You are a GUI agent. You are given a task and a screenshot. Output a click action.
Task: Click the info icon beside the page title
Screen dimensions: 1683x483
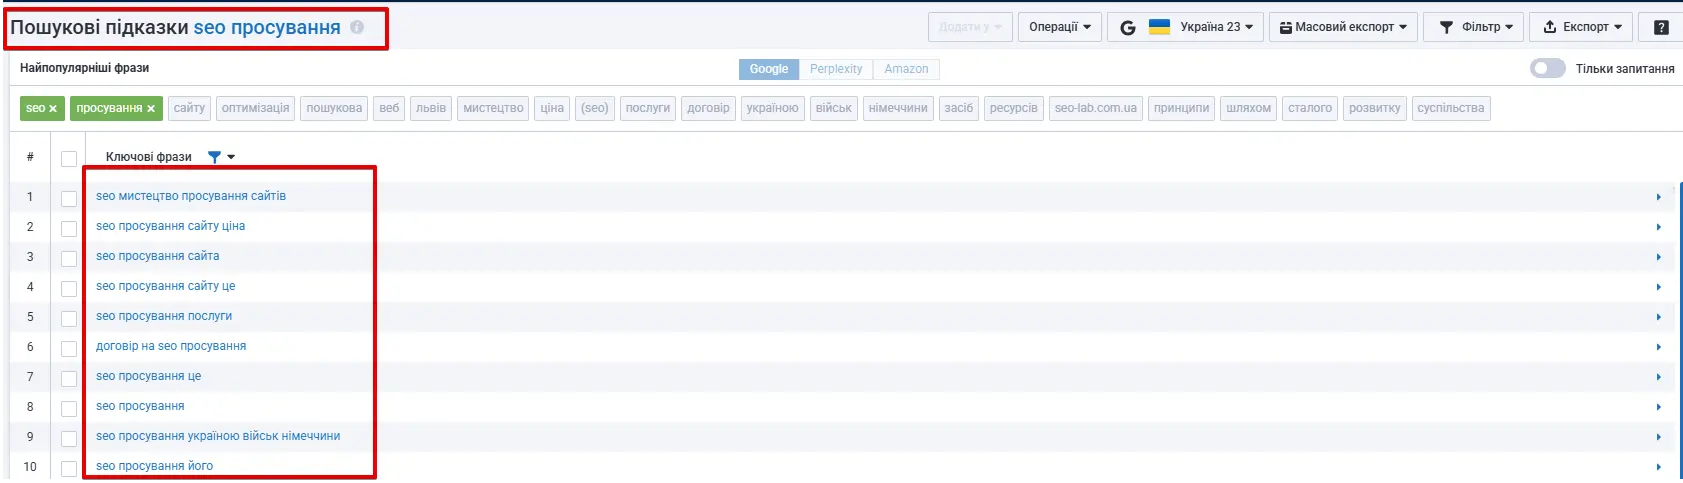tap(357, 28)
